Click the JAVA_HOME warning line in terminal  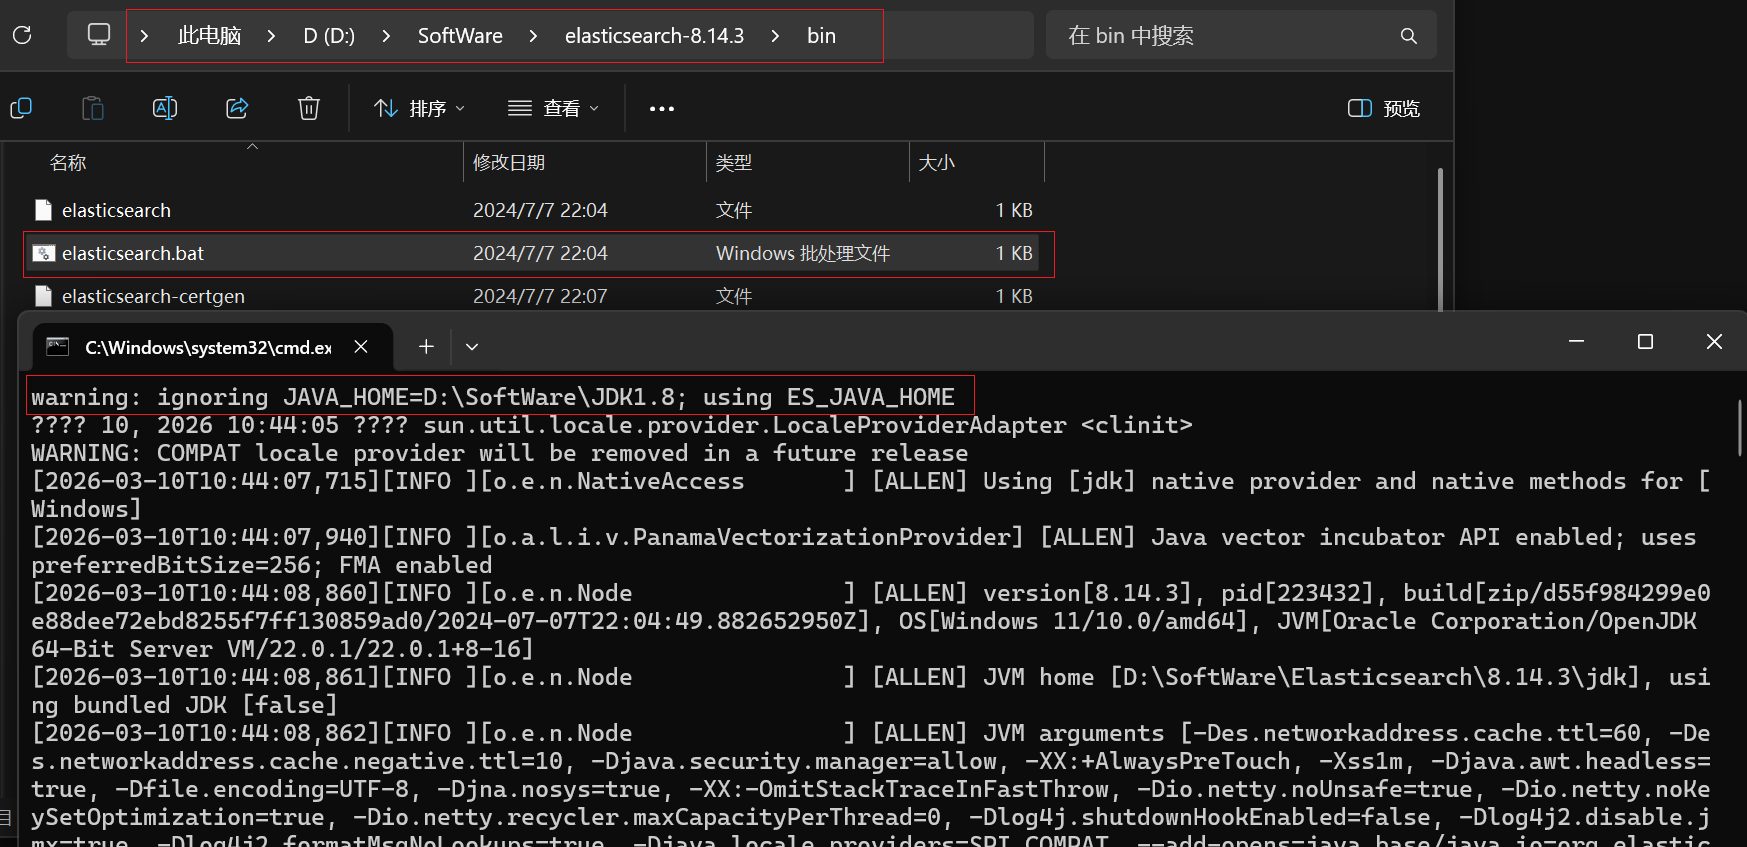[x=493, y=397]
